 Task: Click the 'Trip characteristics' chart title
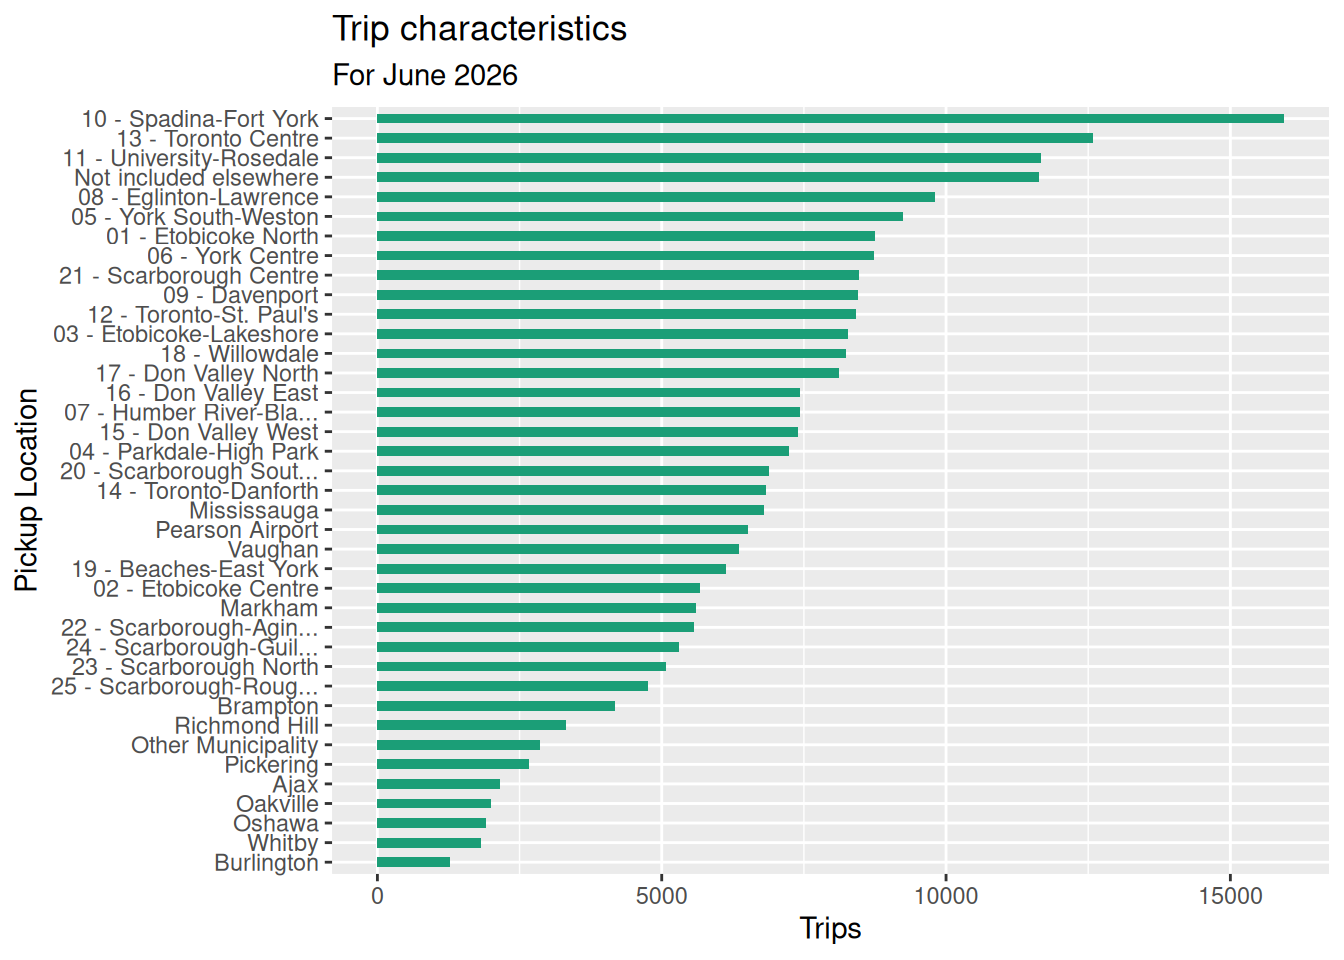pyautogui.click(x=480, y=29)
